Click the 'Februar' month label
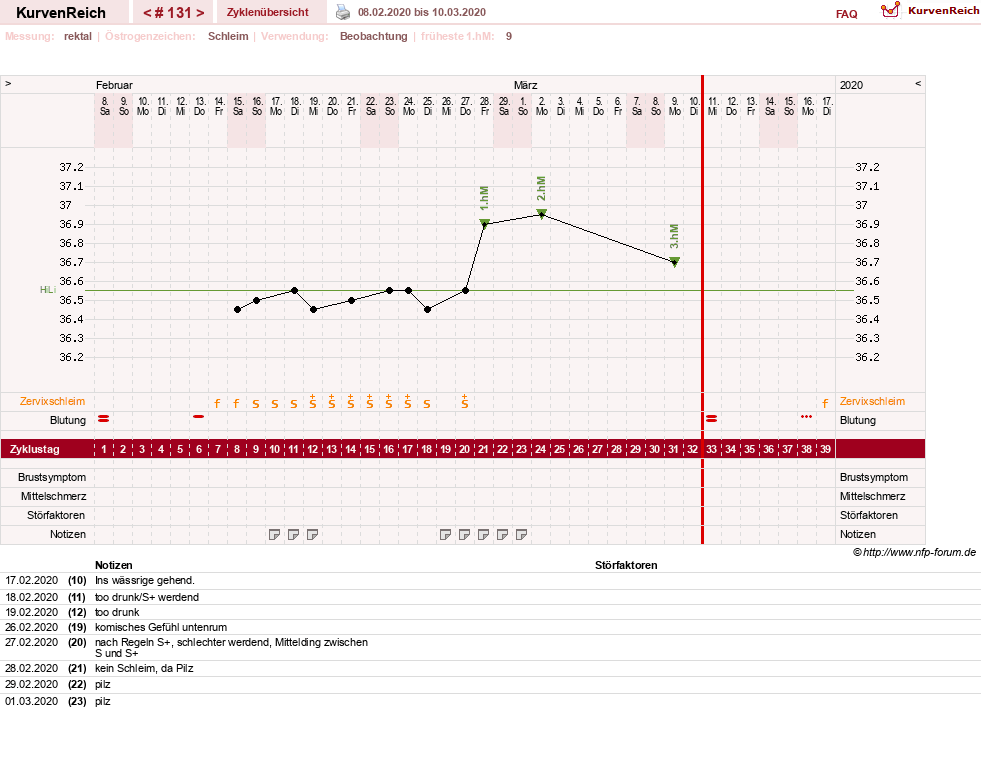The image size is (981, 758). pos(114,85)
